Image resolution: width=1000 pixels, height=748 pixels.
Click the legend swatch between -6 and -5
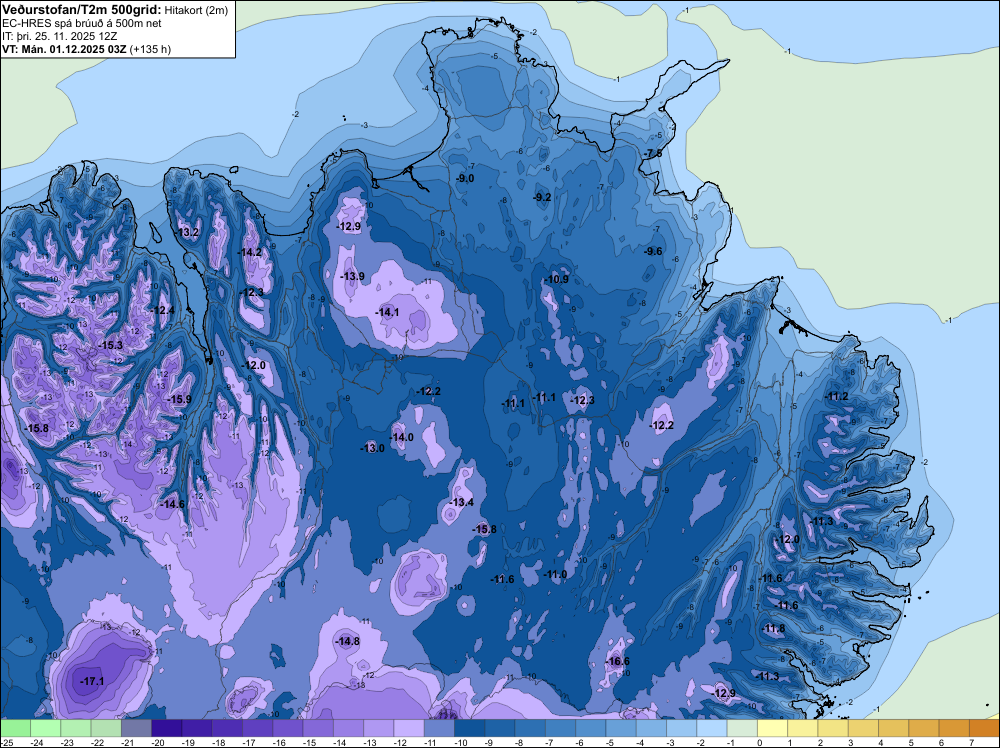point(591,728)
